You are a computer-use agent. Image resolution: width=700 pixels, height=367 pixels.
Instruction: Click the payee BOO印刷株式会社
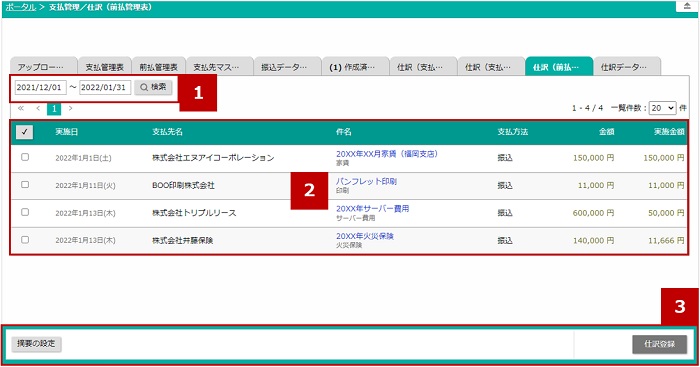[183, 185]
